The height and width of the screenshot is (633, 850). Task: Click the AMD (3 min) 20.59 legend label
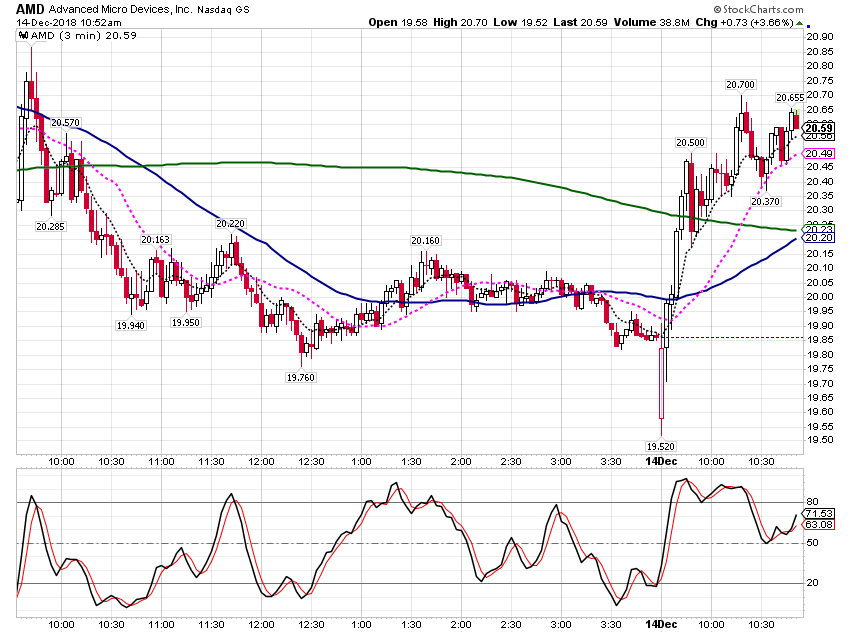click(x=83, y=36)
